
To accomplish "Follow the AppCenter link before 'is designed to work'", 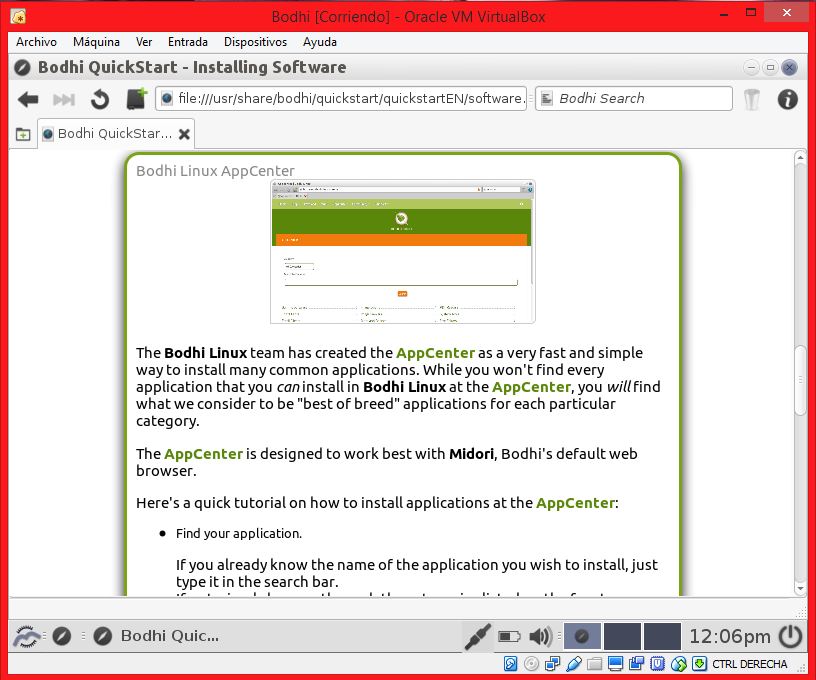I will [203, 453].
